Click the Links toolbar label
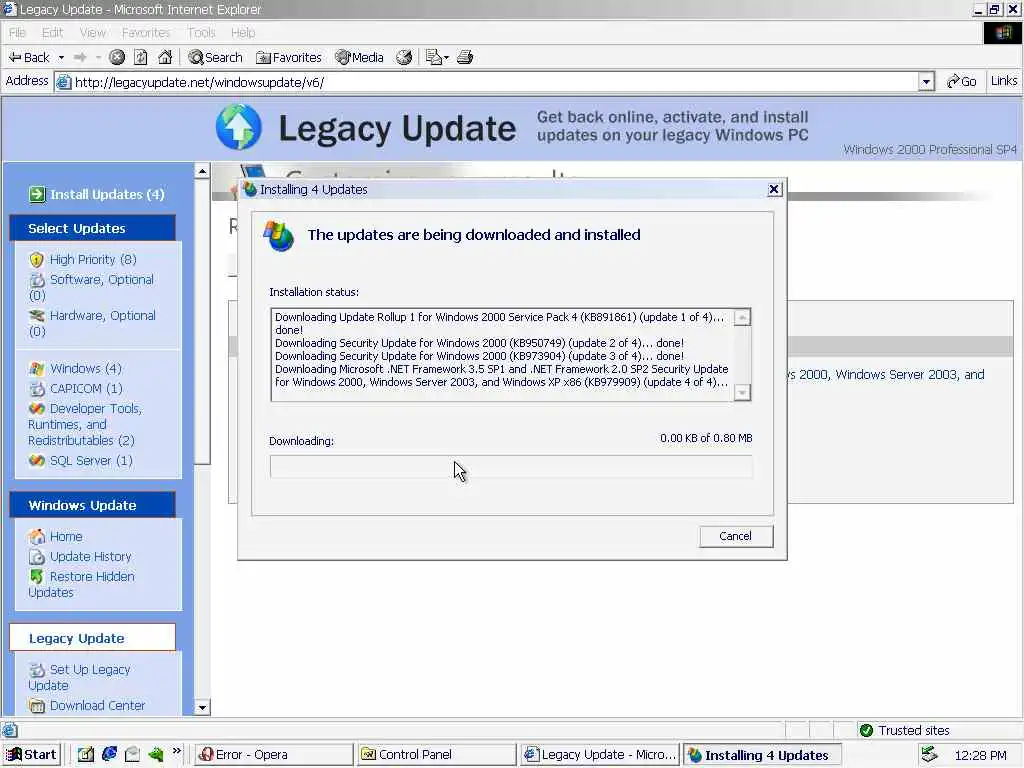The image size is (1024, 768). (1004, 81)
